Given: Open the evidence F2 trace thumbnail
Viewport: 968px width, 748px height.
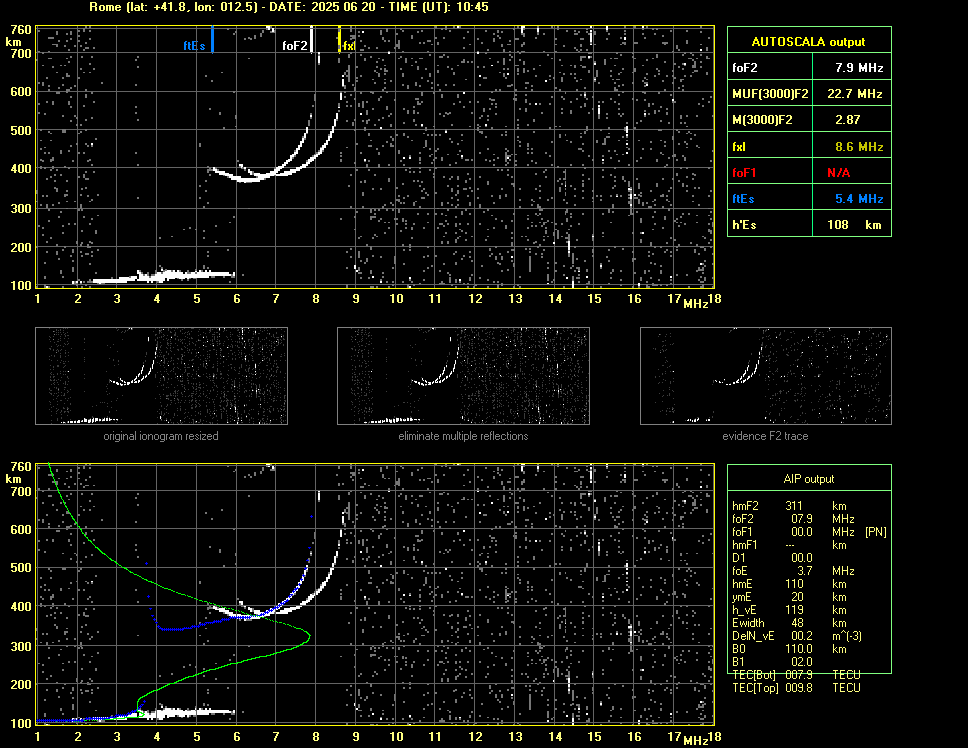Looking at the screenshot, I should (766, 376).
